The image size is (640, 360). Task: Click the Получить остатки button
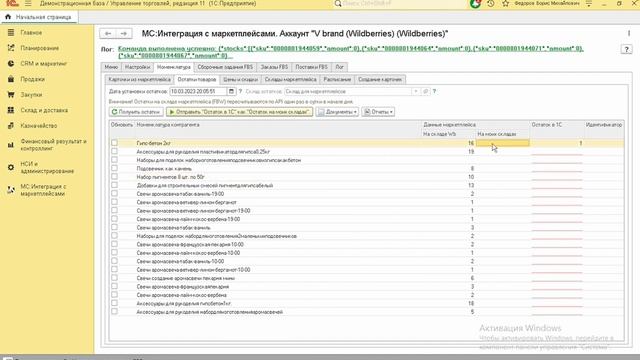(x=136, y=112)
